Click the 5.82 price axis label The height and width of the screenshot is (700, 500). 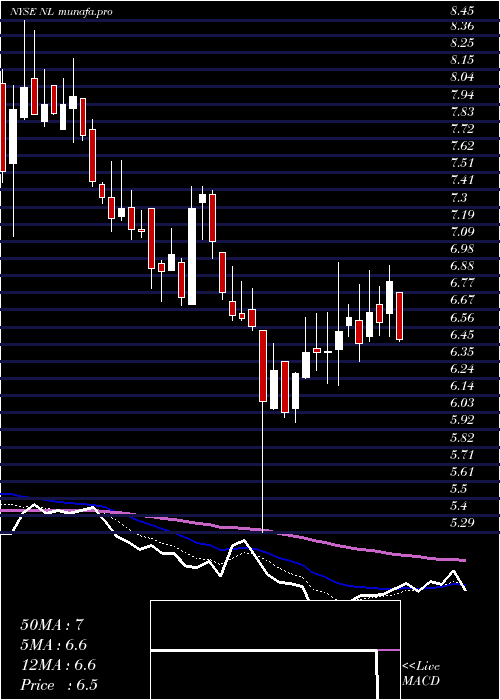tap(462, 438)
